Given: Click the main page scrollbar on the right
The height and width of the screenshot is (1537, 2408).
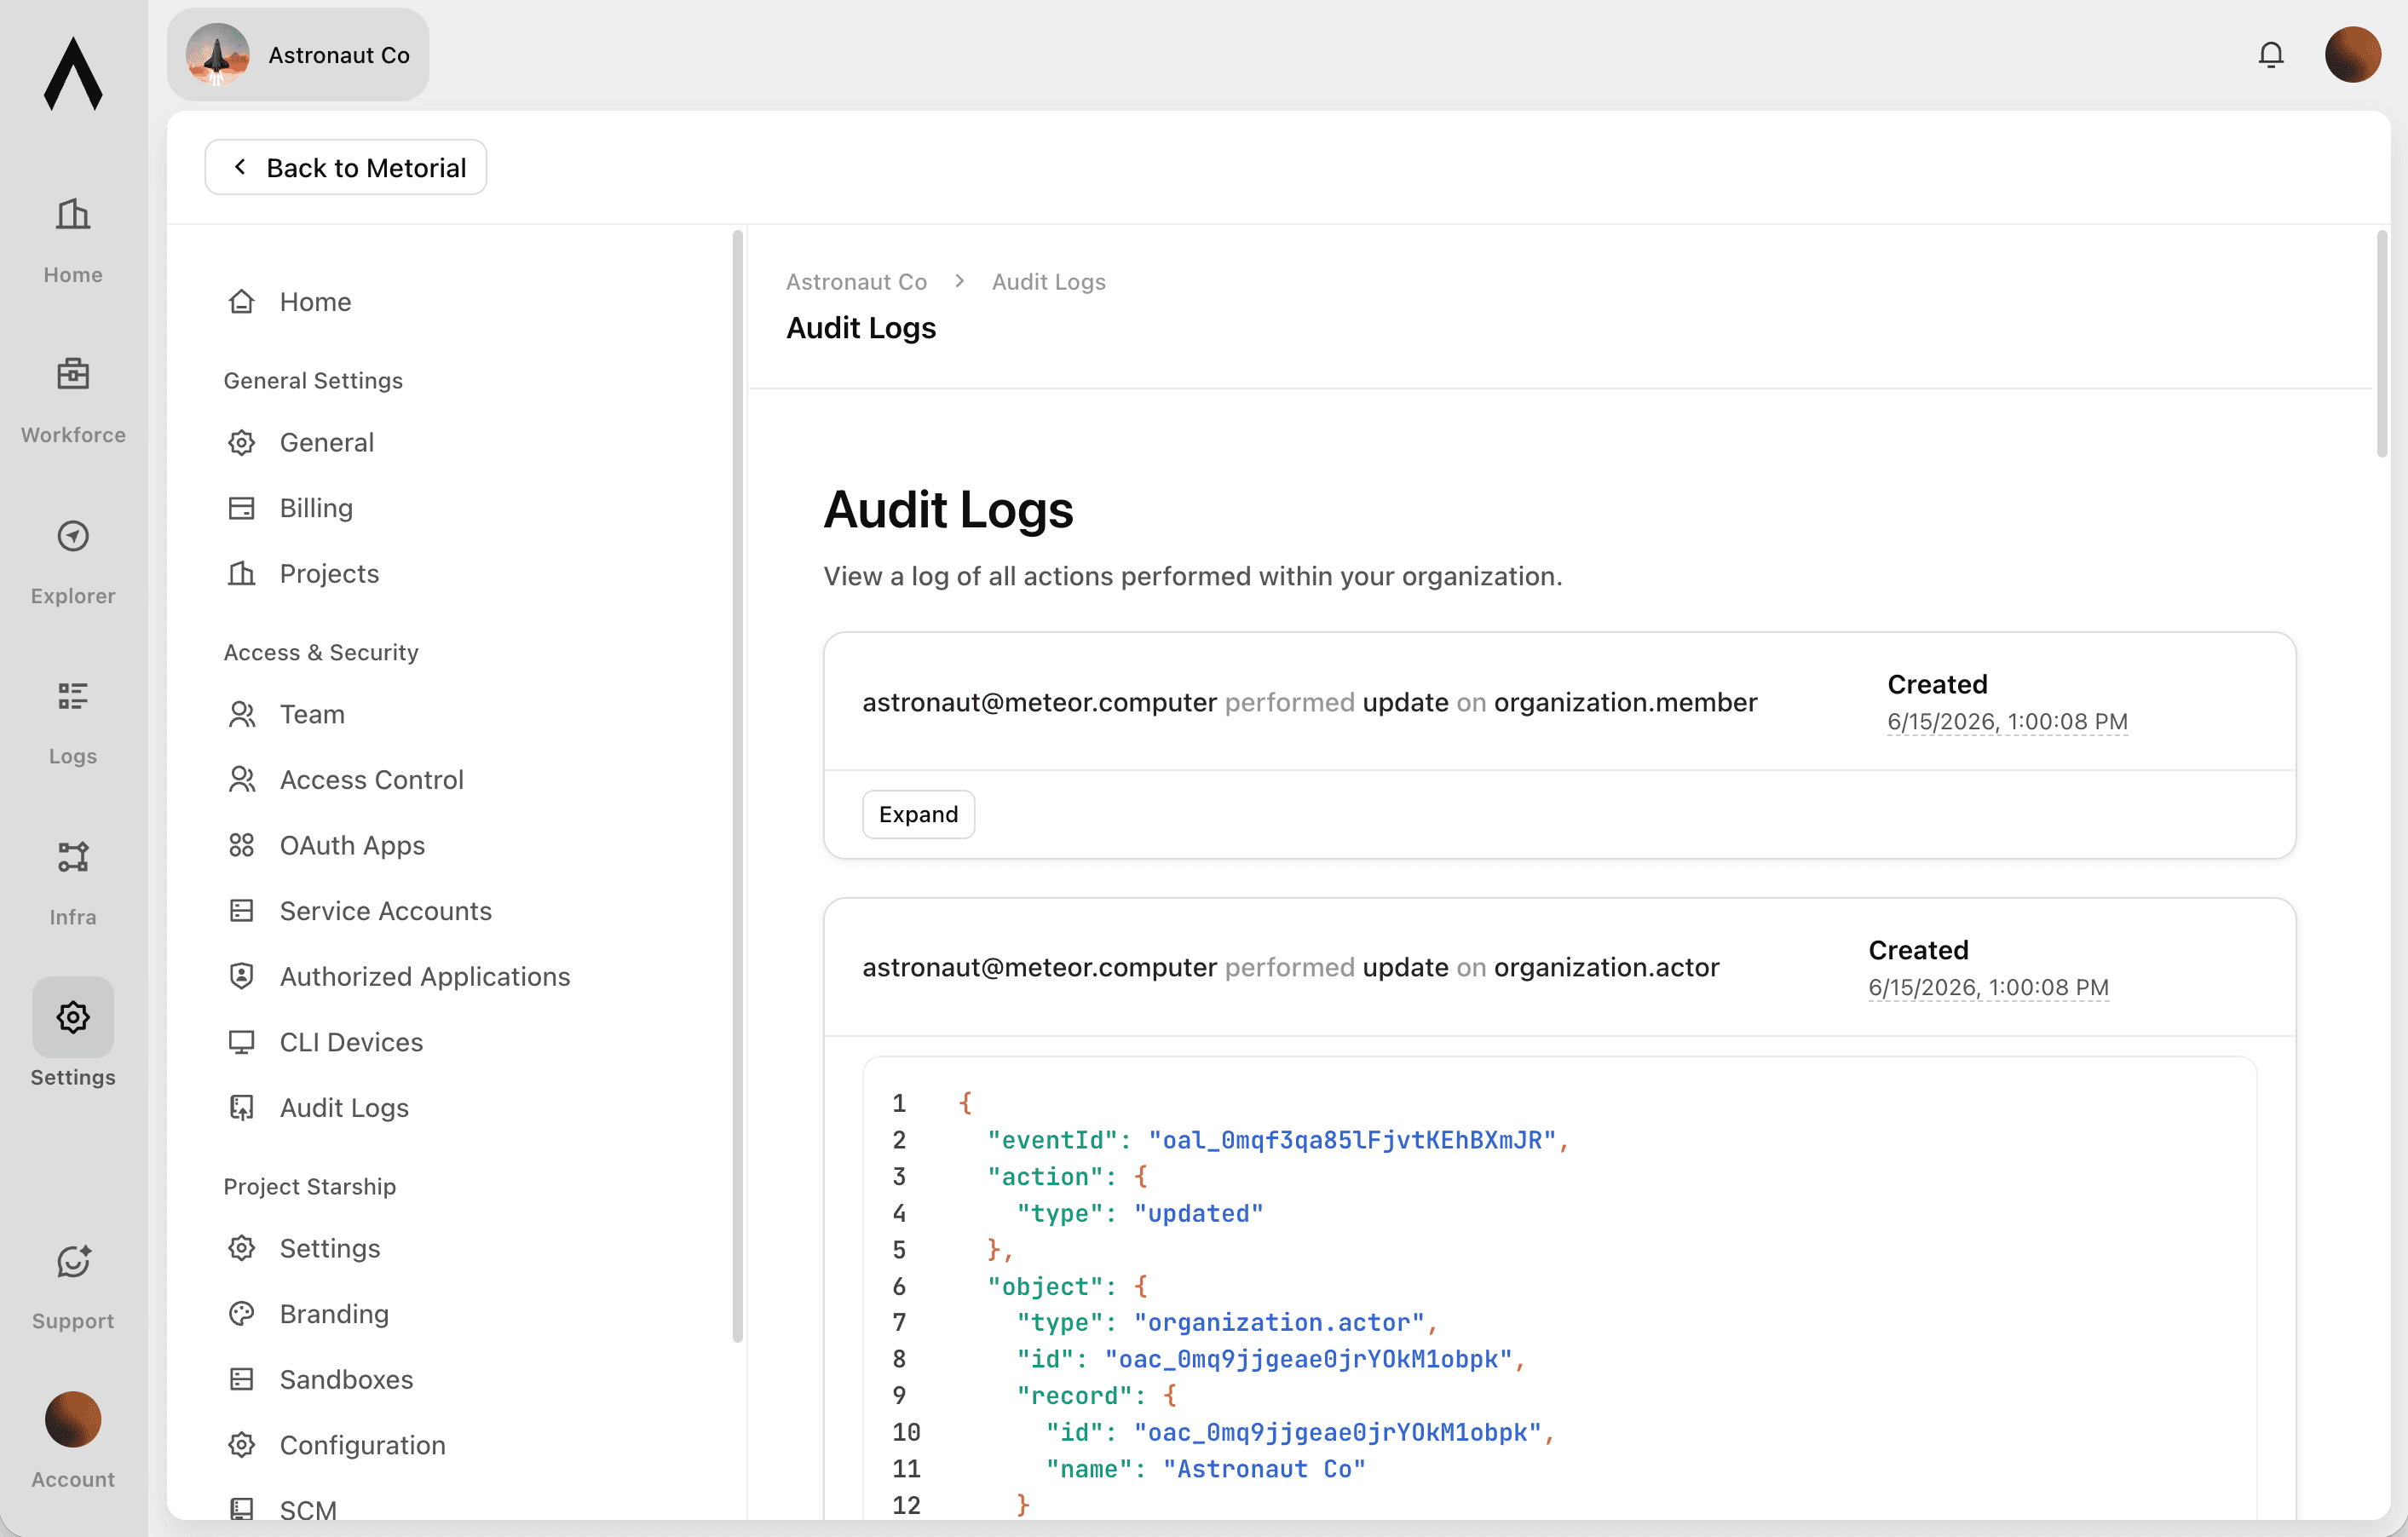Looking at the screenshot, I should 2381,343.
